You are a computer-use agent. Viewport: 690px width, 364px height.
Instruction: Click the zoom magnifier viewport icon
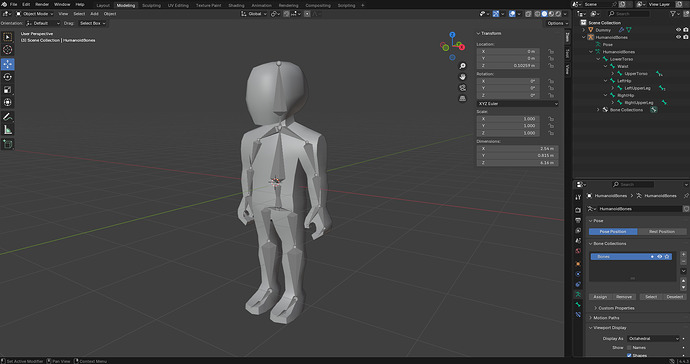click(x=462, y=66)
